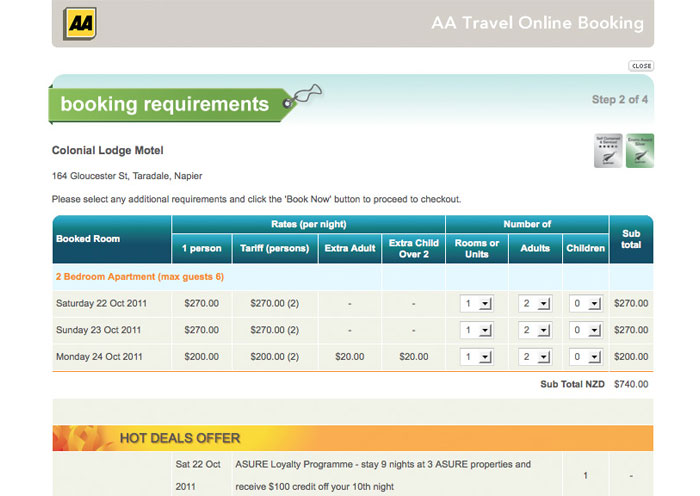Click the green Qualmark Enviro award badge
The width and height of the screenshot is (700, 496).
point(640,151)
